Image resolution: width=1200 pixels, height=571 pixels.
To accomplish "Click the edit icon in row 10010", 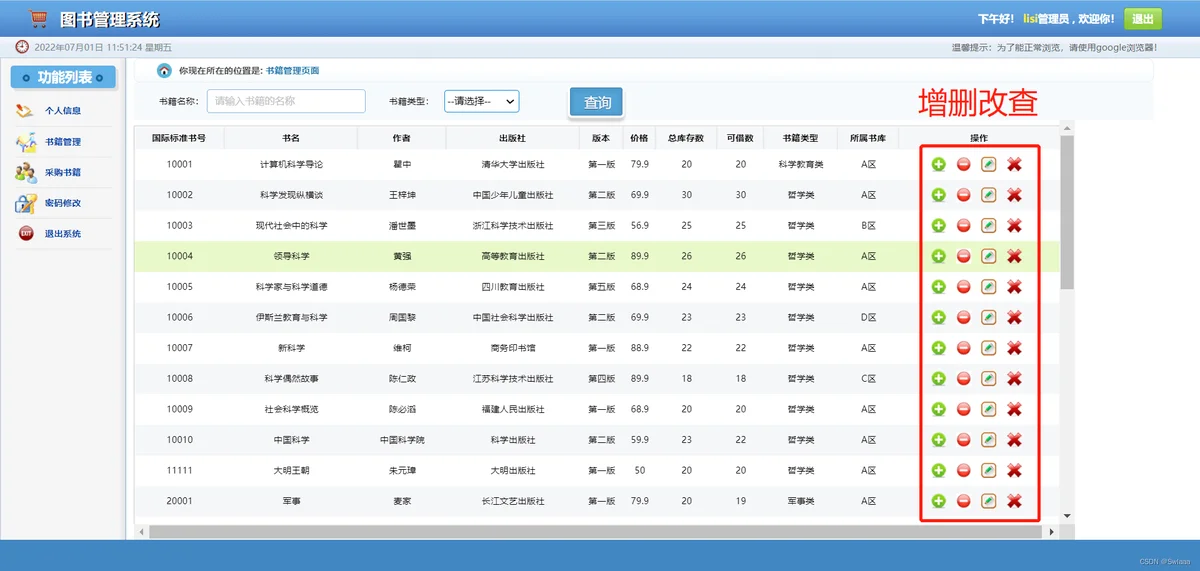I will coord(989,440).
